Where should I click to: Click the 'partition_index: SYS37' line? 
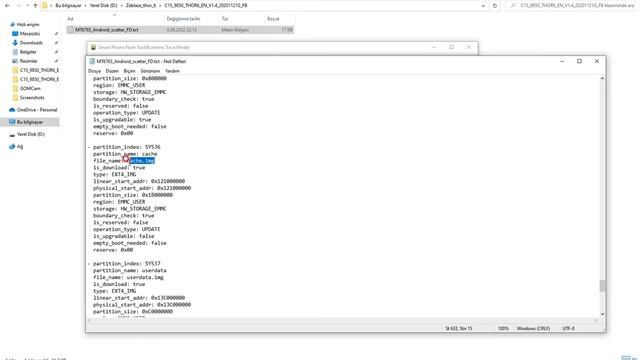point(127,264)
